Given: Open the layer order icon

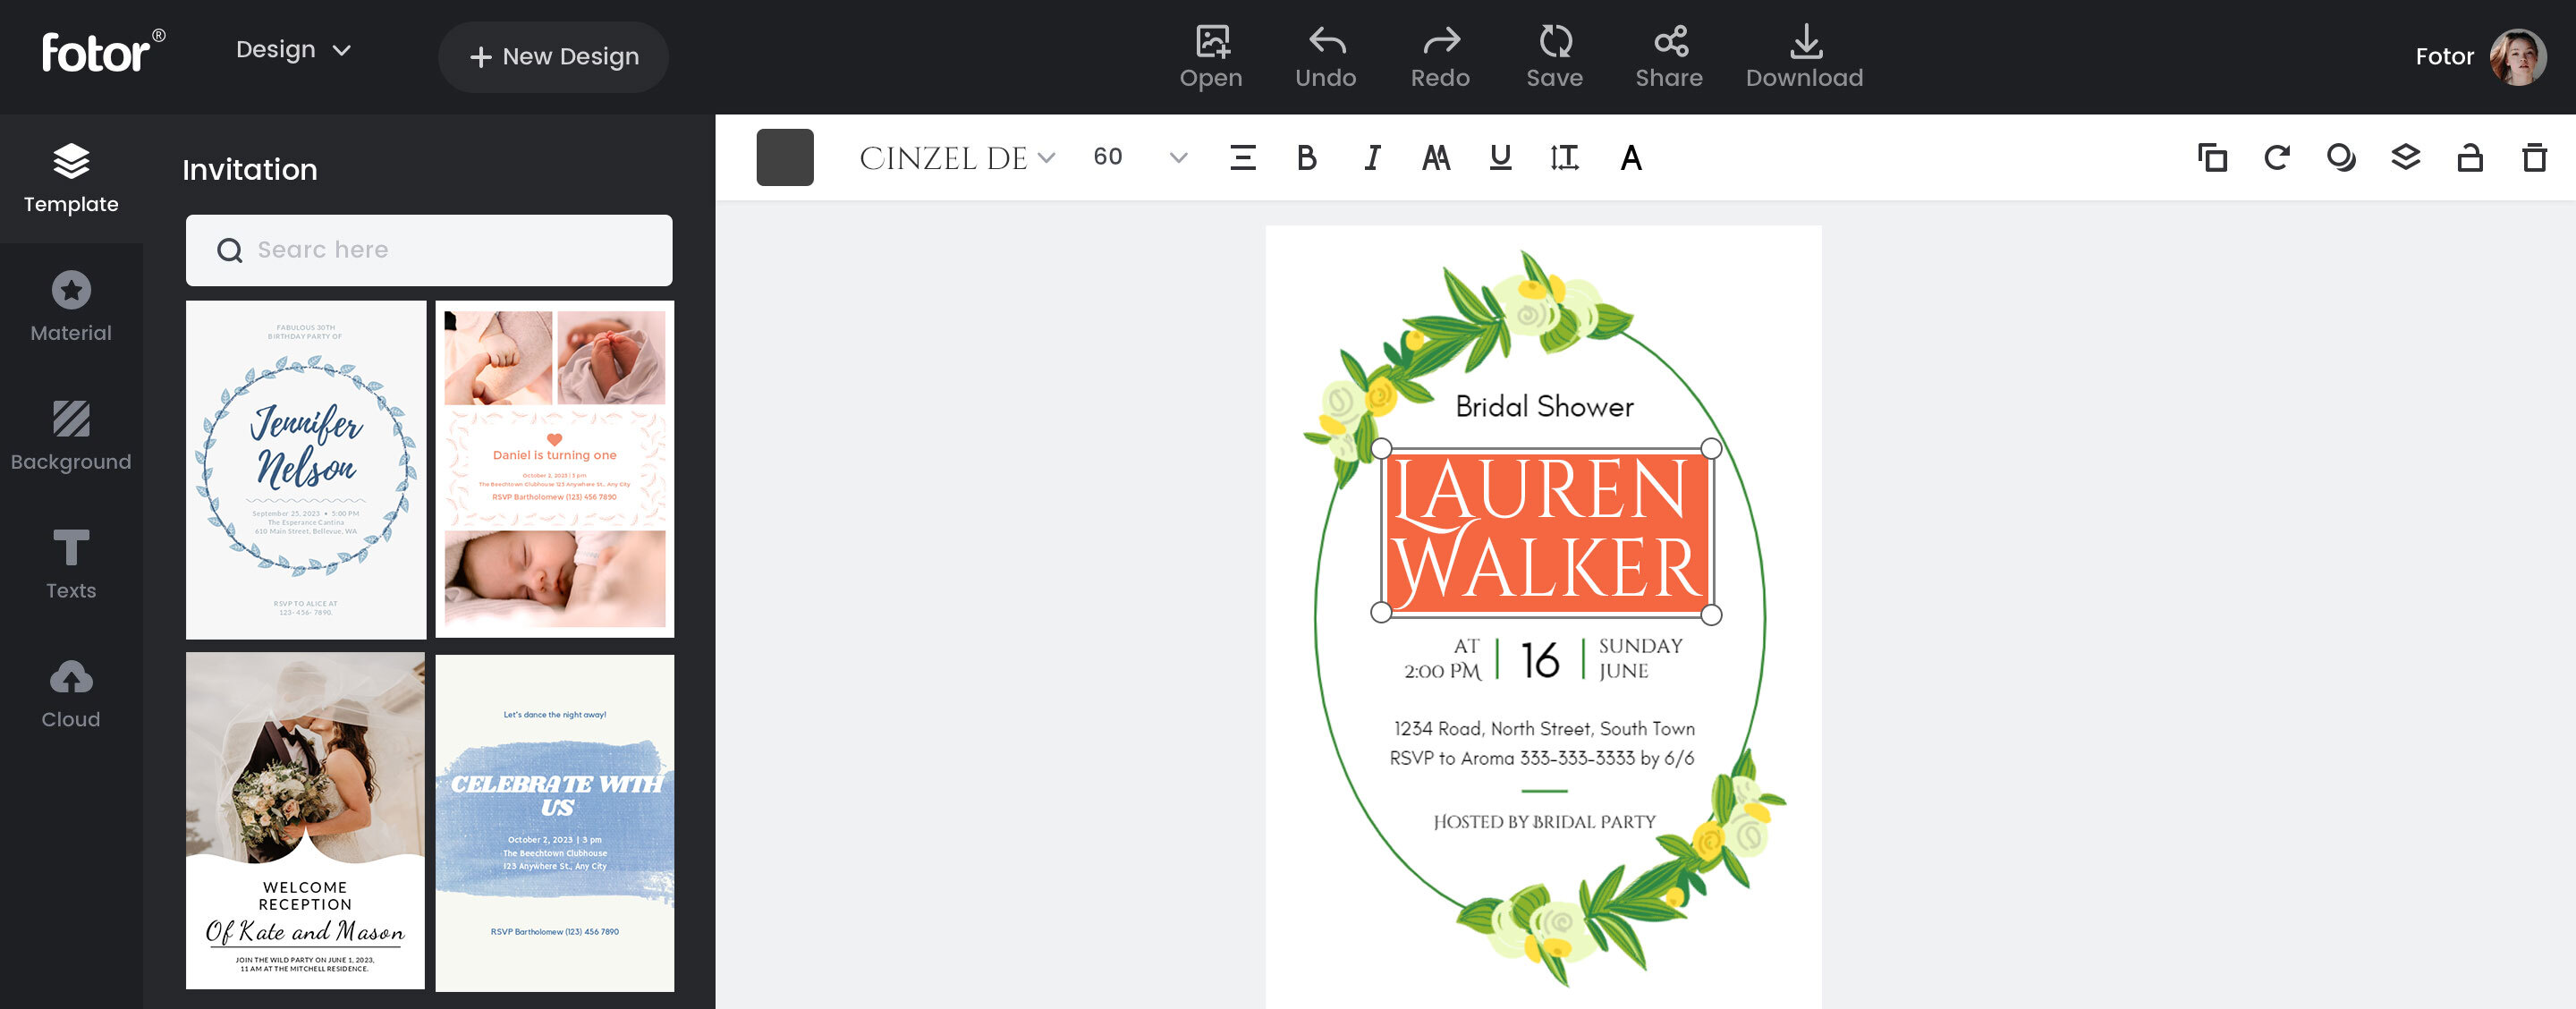Looking at the screenshot, I should click(2405, 158).
